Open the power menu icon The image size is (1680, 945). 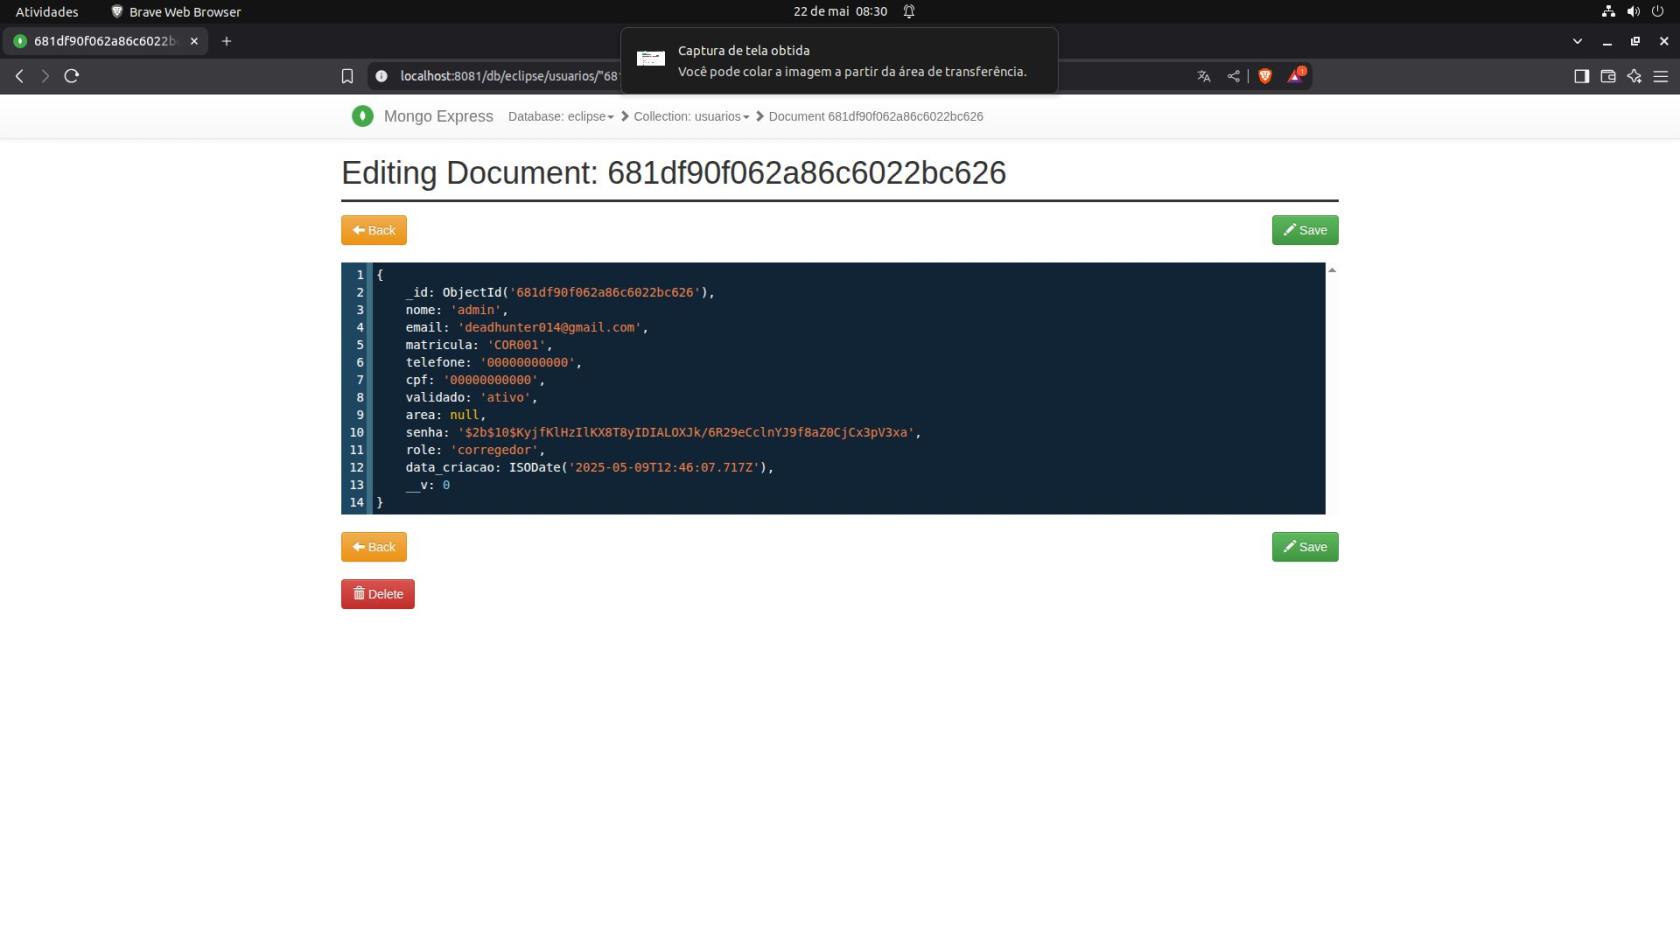1658,11
